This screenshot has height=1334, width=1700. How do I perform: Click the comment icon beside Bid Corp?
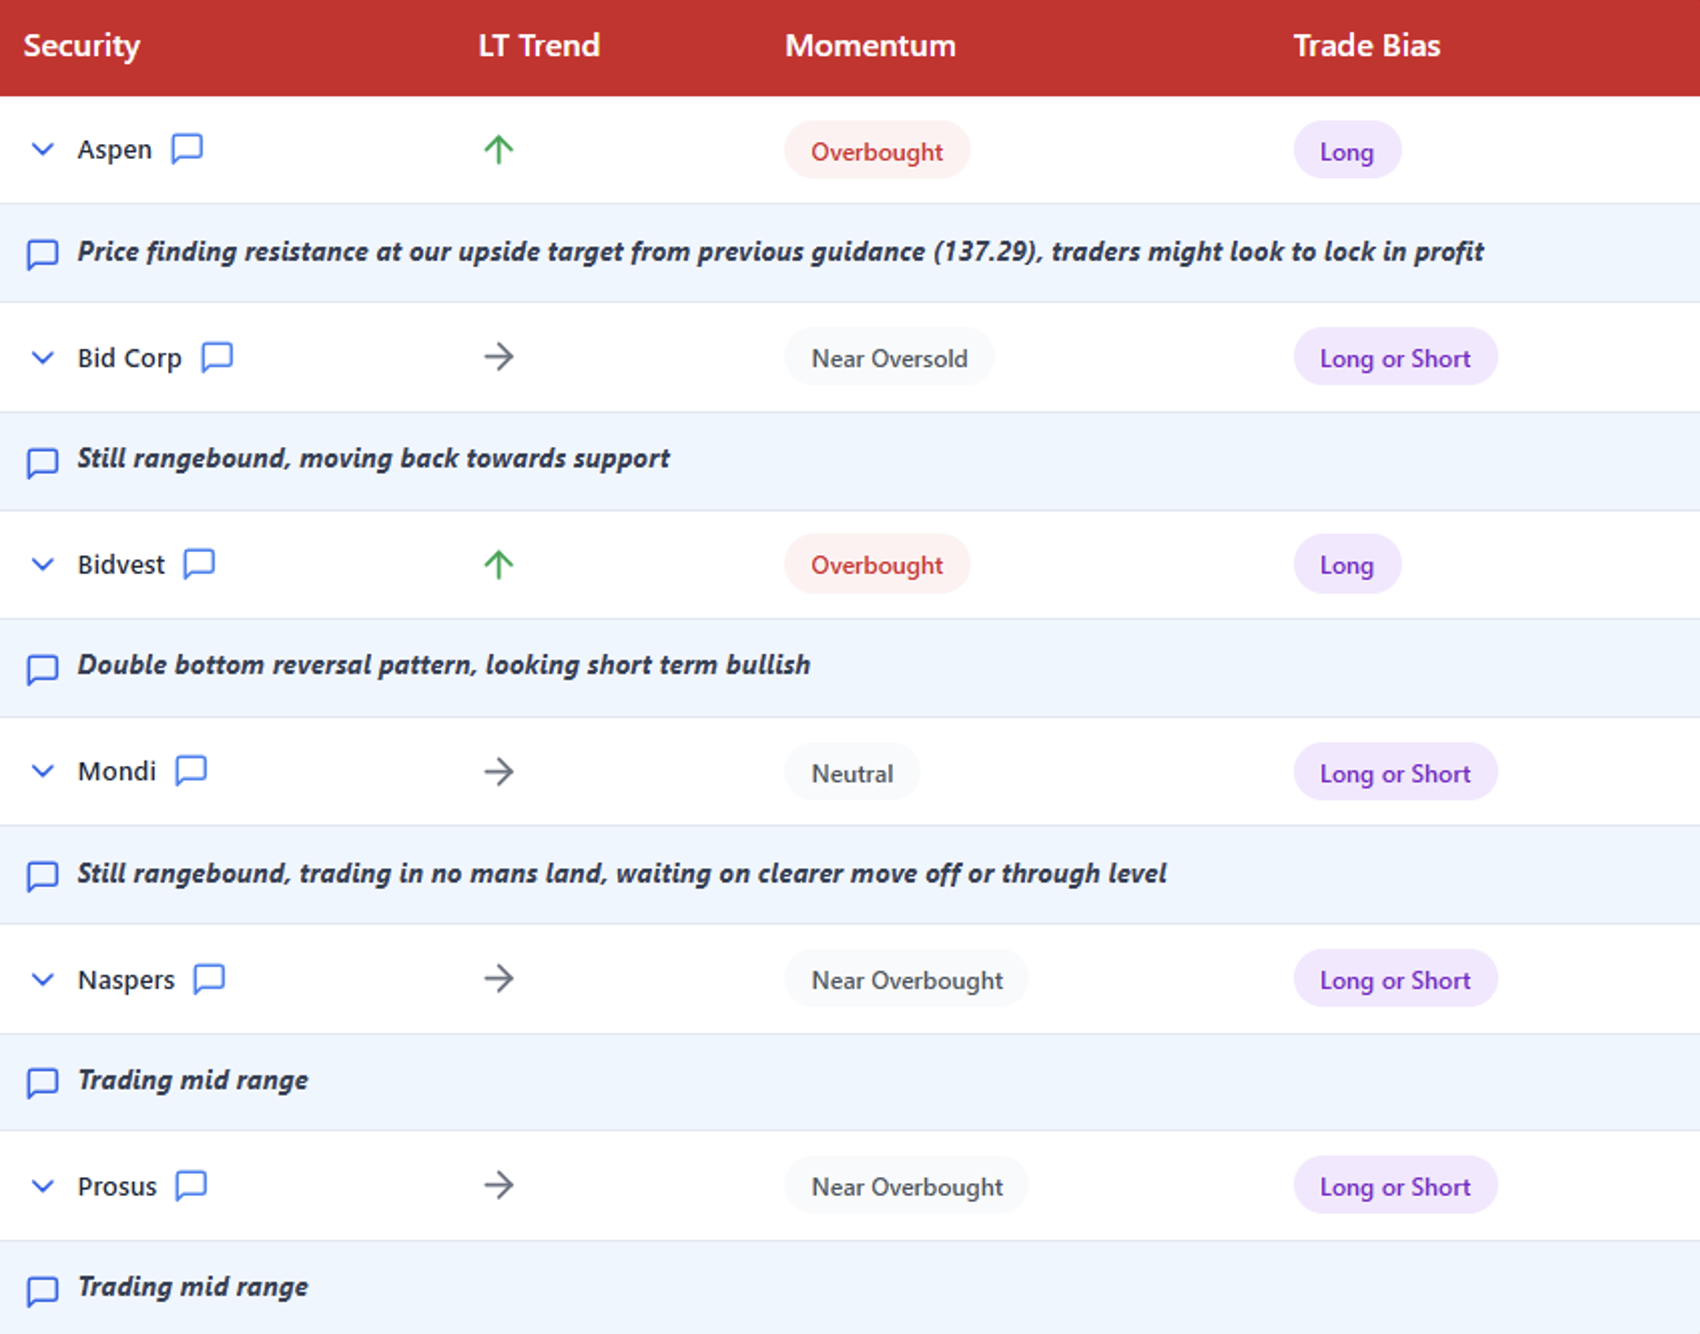(217, 357)
